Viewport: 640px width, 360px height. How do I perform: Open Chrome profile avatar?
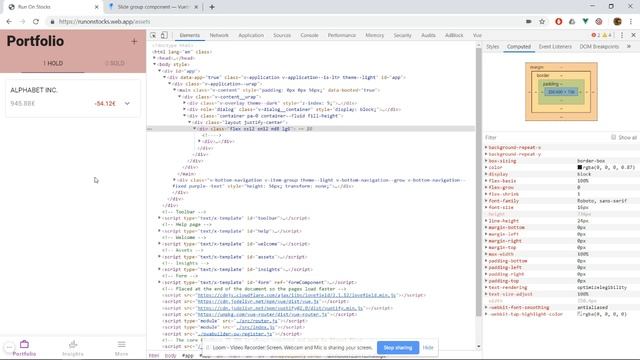pos(617,22)
